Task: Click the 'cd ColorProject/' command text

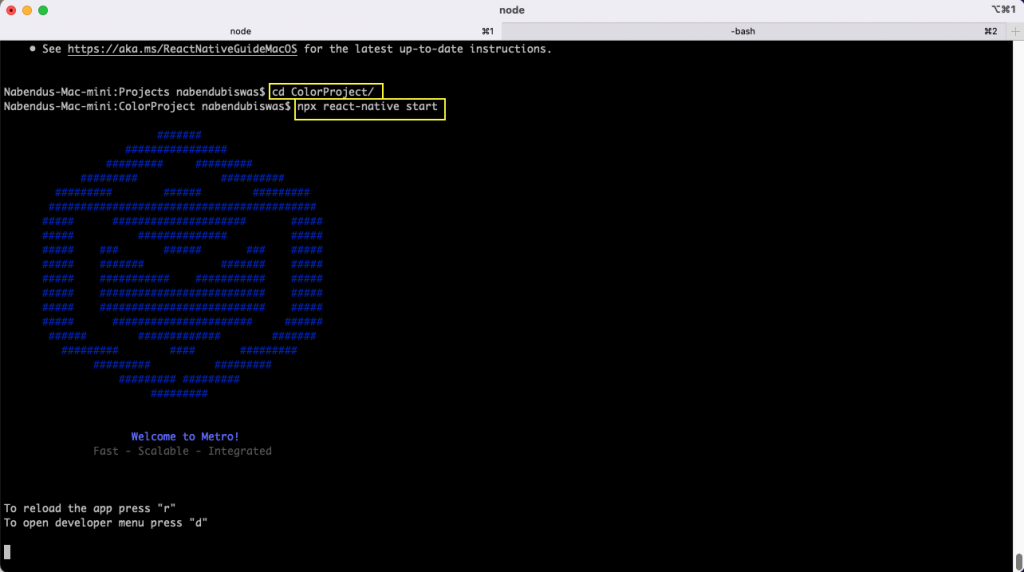Action: click(x=323, y=92)
